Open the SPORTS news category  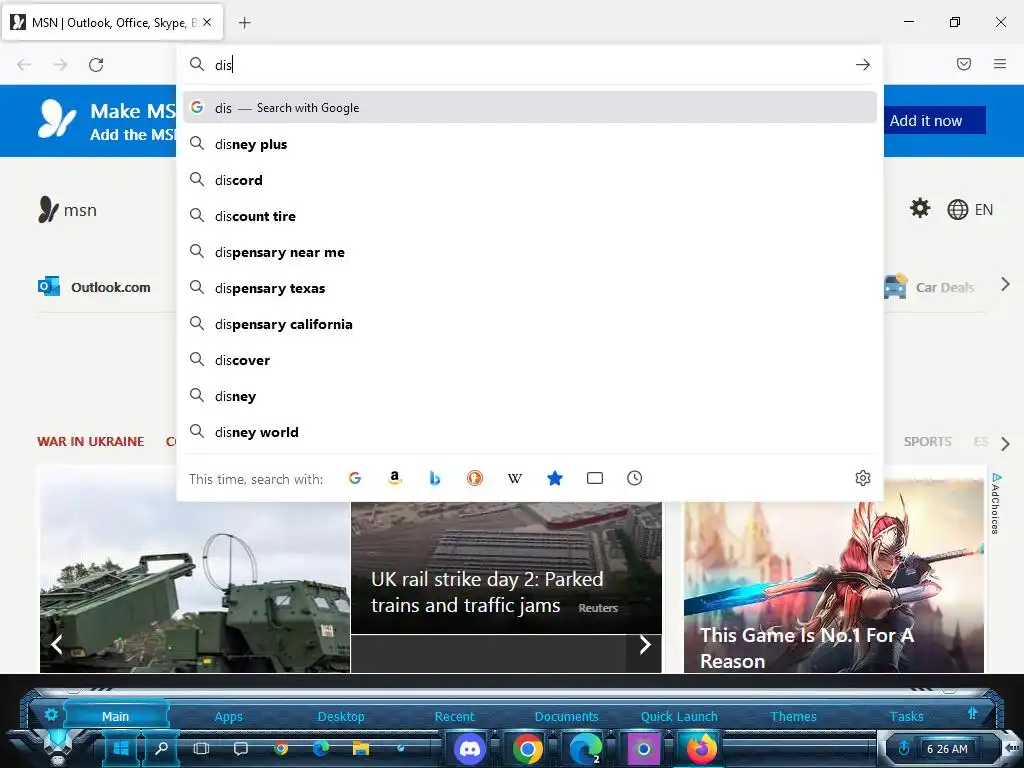tap(927, 441)
